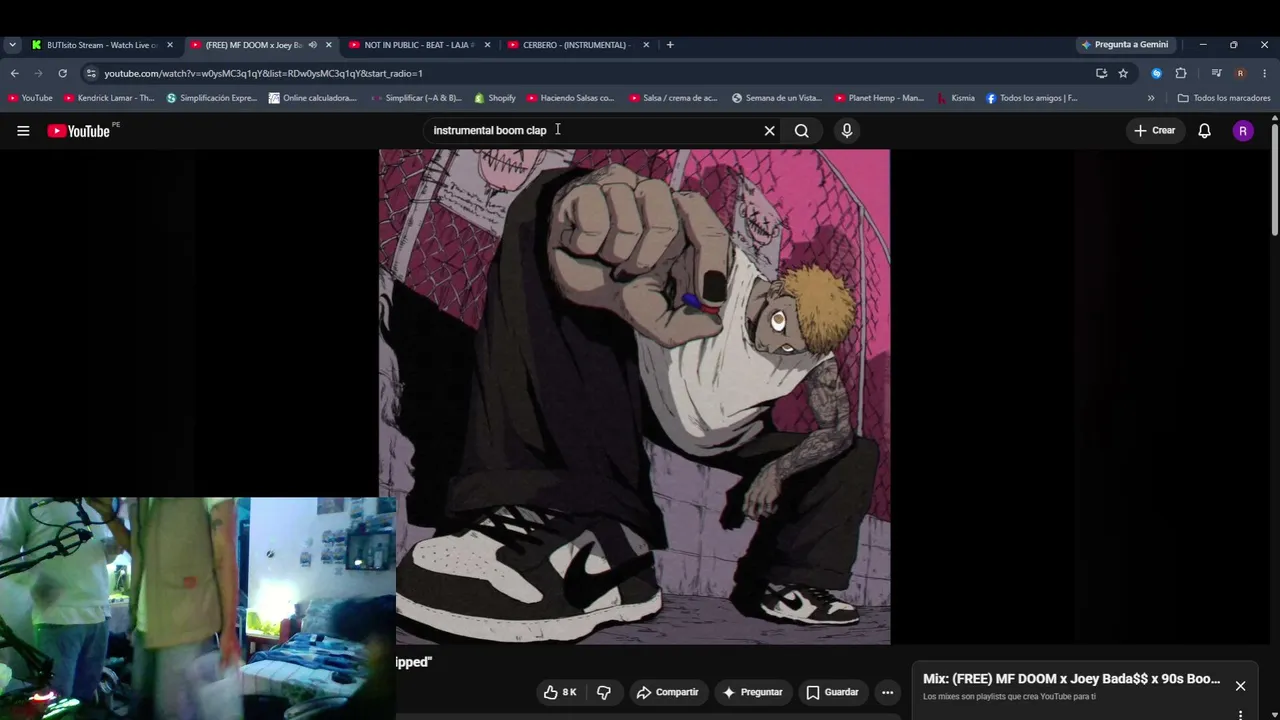Click the browser address bar URL
1280x720 pixels.
(x=264, y=73)
